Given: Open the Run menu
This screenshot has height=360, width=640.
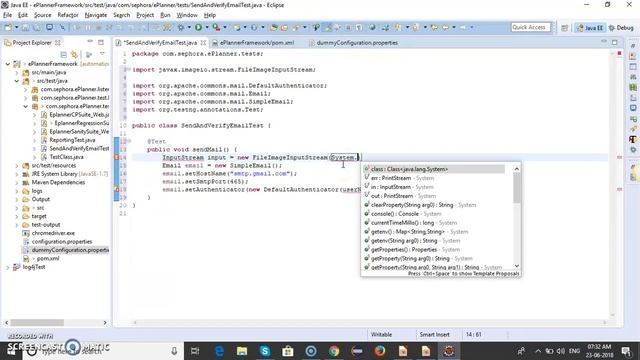Looking at the screenshot, I should point(165,15).
